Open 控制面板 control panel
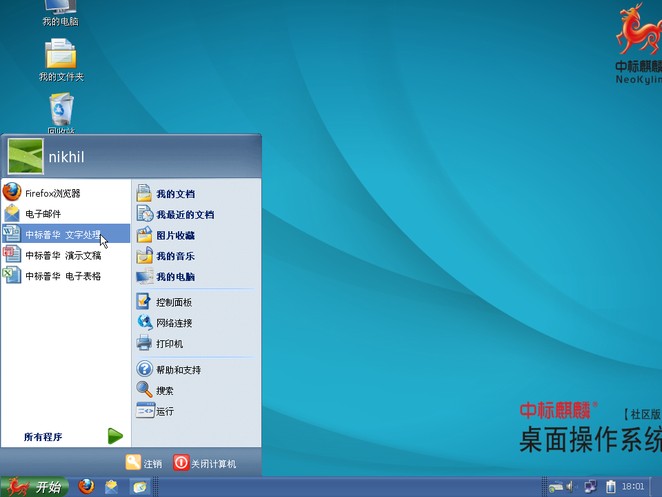The image size is (662, 497). point(173,302)
